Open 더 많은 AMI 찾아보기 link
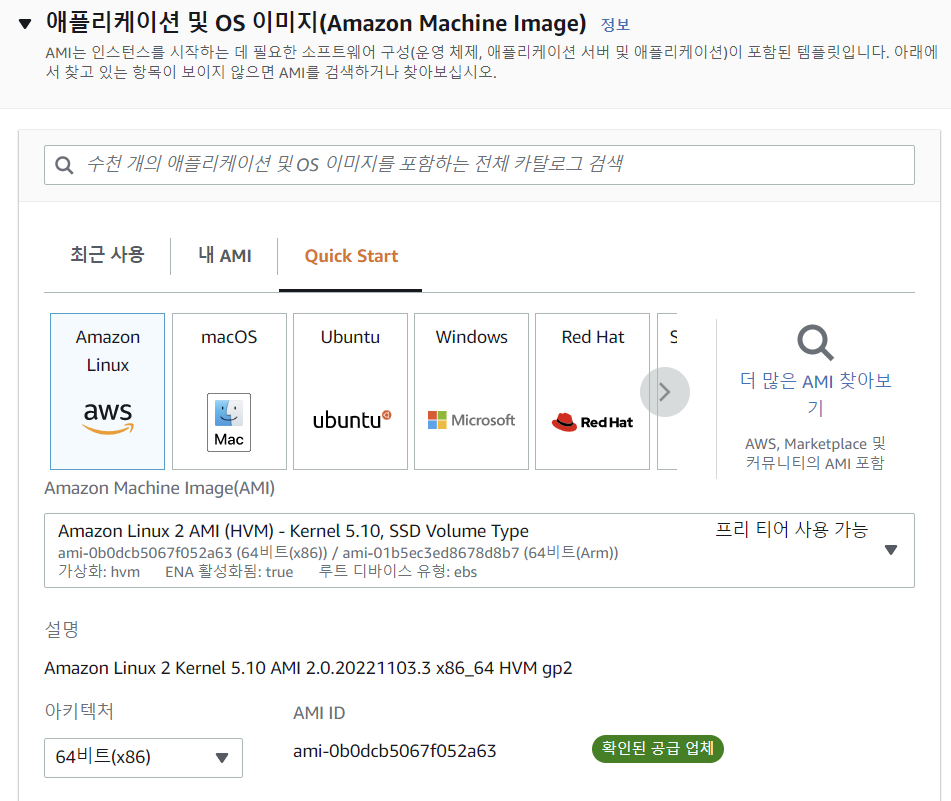The image size is (951, 801). 816,394
